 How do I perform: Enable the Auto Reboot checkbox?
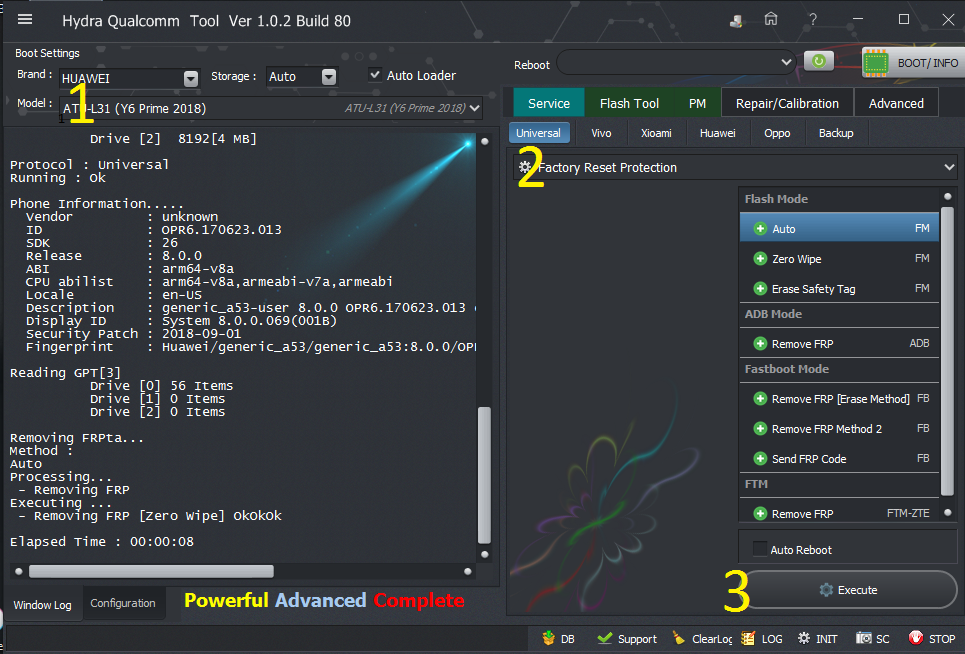[x=760, y=549]
